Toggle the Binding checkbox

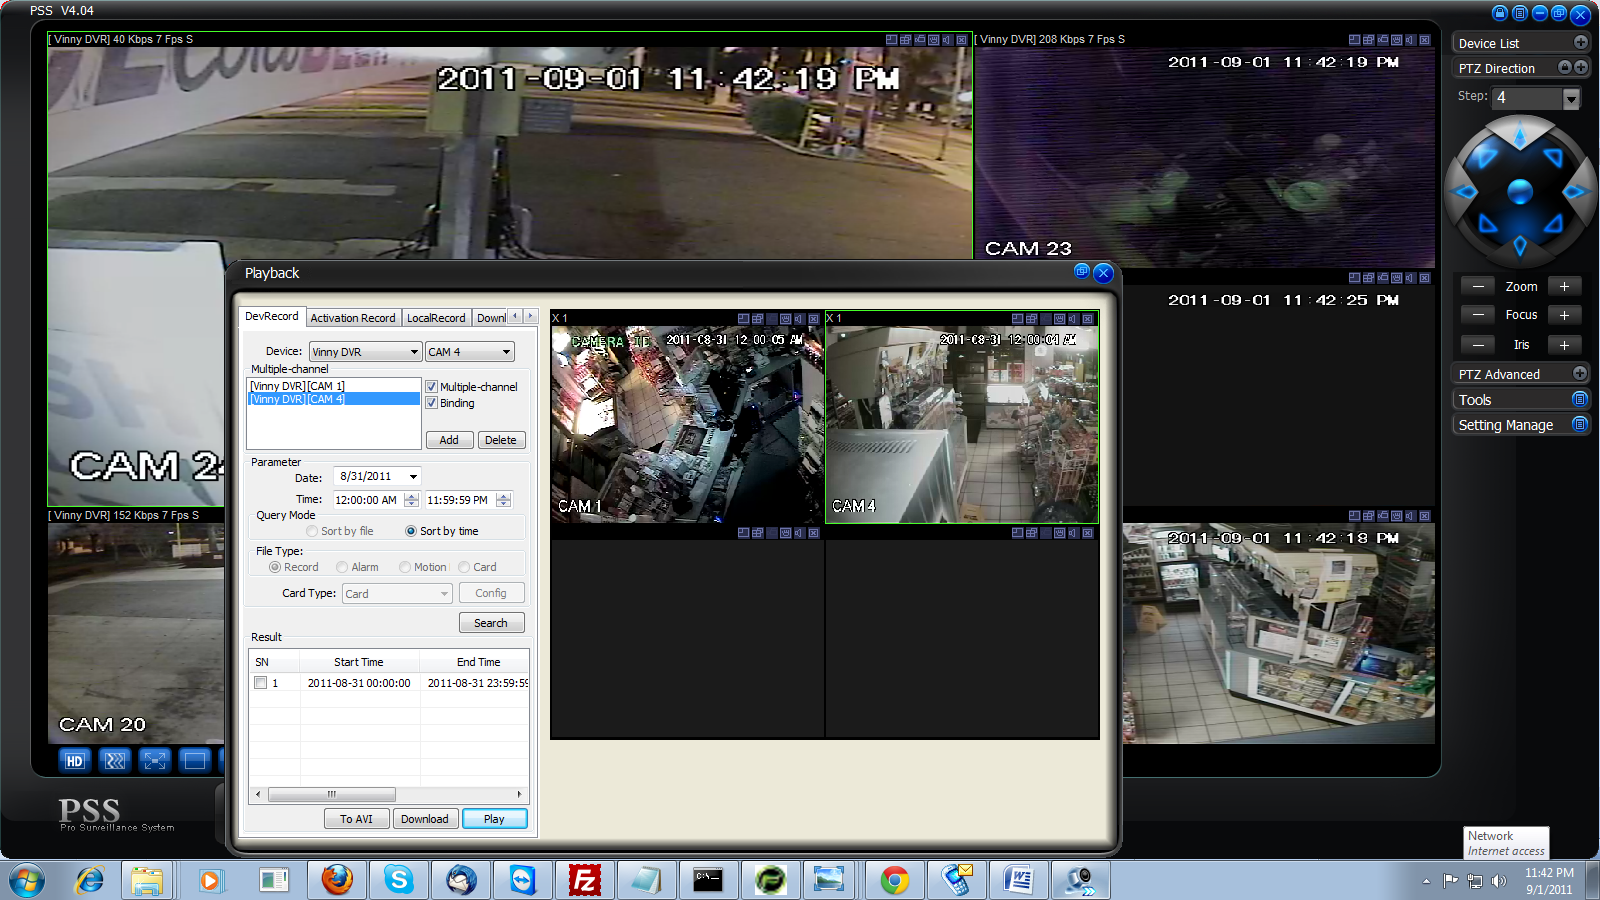pos(432,403)
